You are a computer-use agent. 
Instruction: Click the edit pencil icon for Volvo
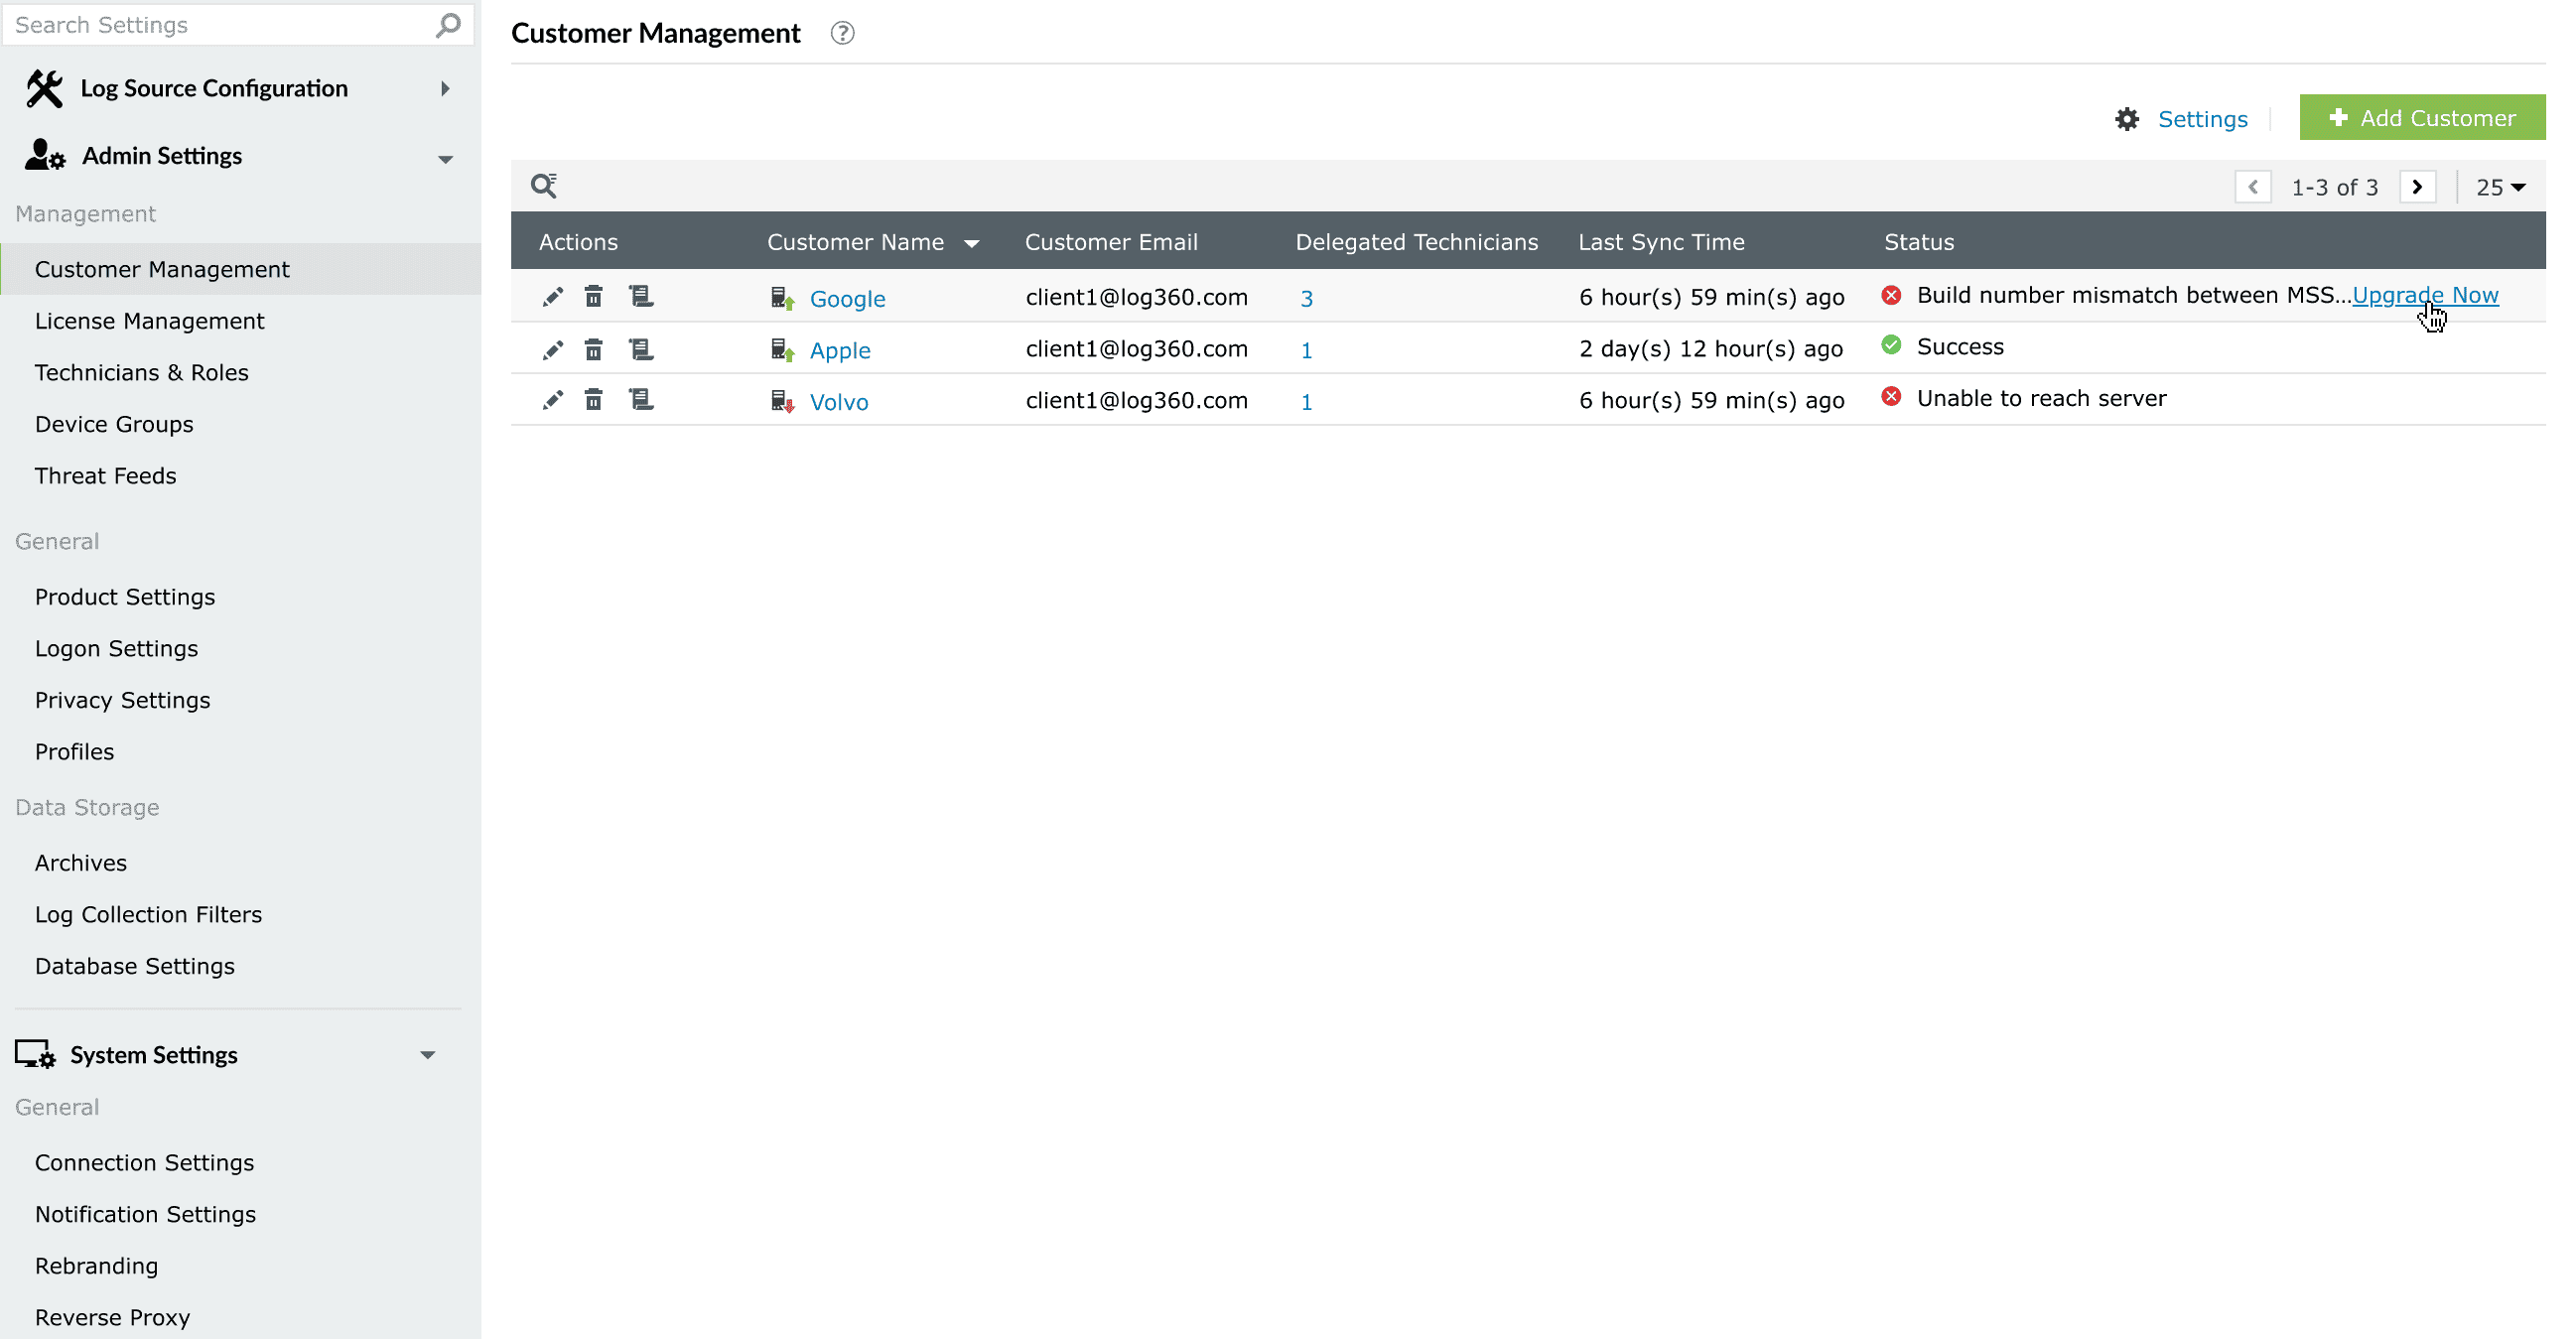tap(552, 400)
